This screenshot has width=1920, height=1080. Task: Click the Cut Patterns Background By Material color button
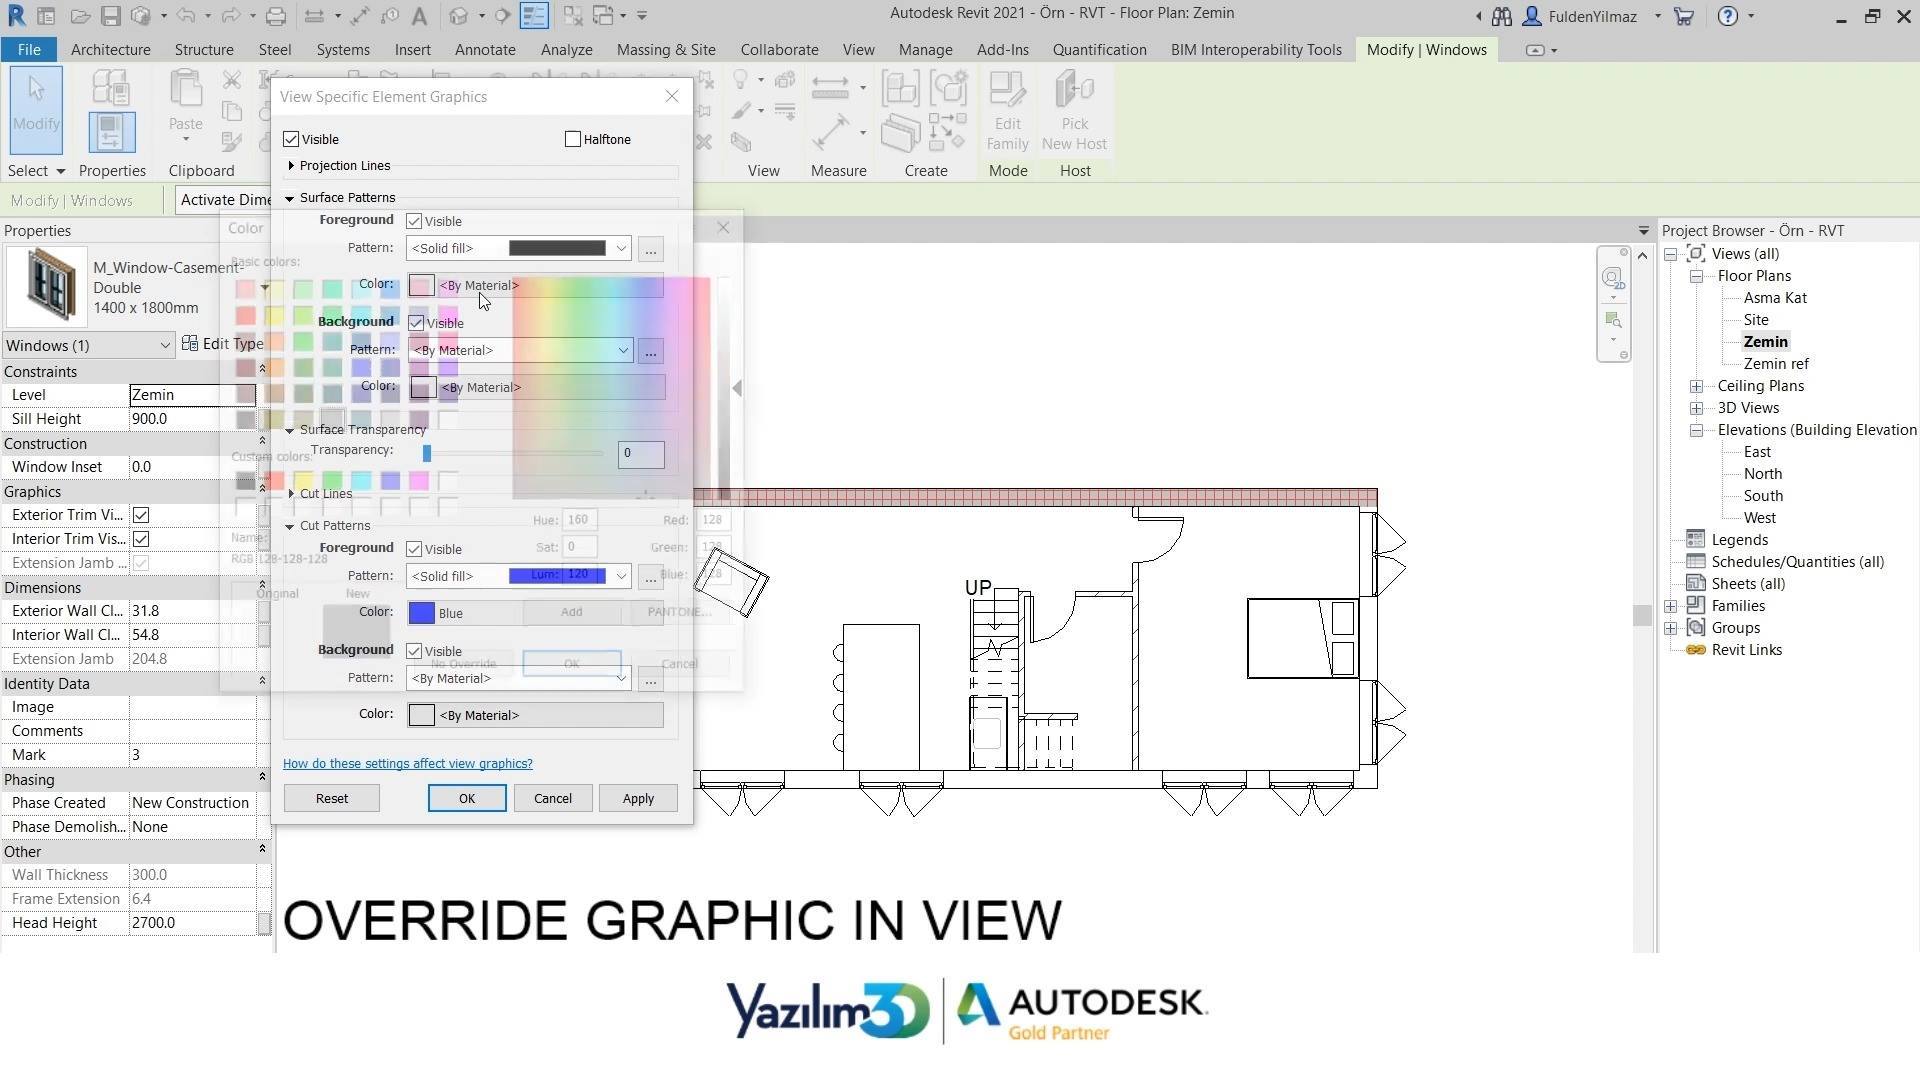click(x=535, y=715)
